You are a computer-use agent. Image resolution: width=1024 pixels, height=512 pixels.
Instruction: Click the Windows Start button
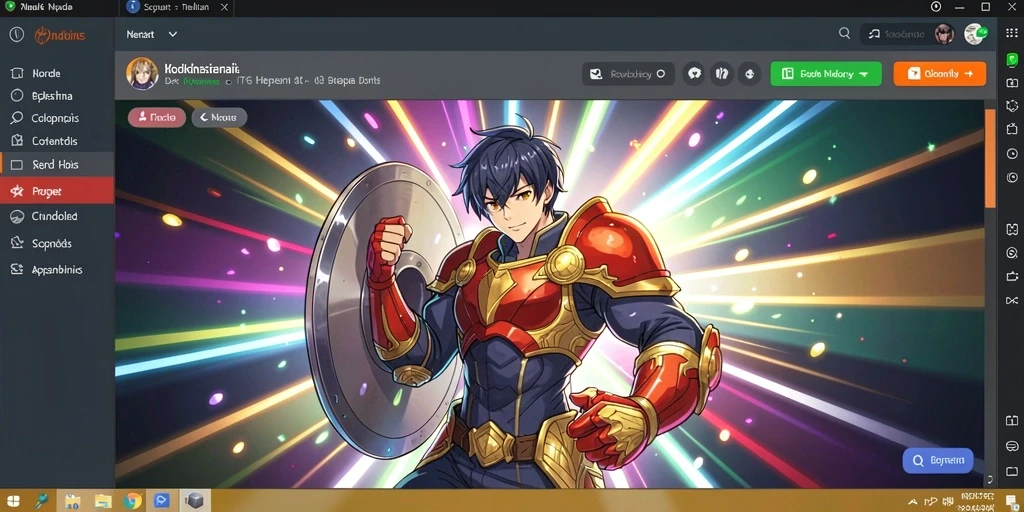pos(12,501)
